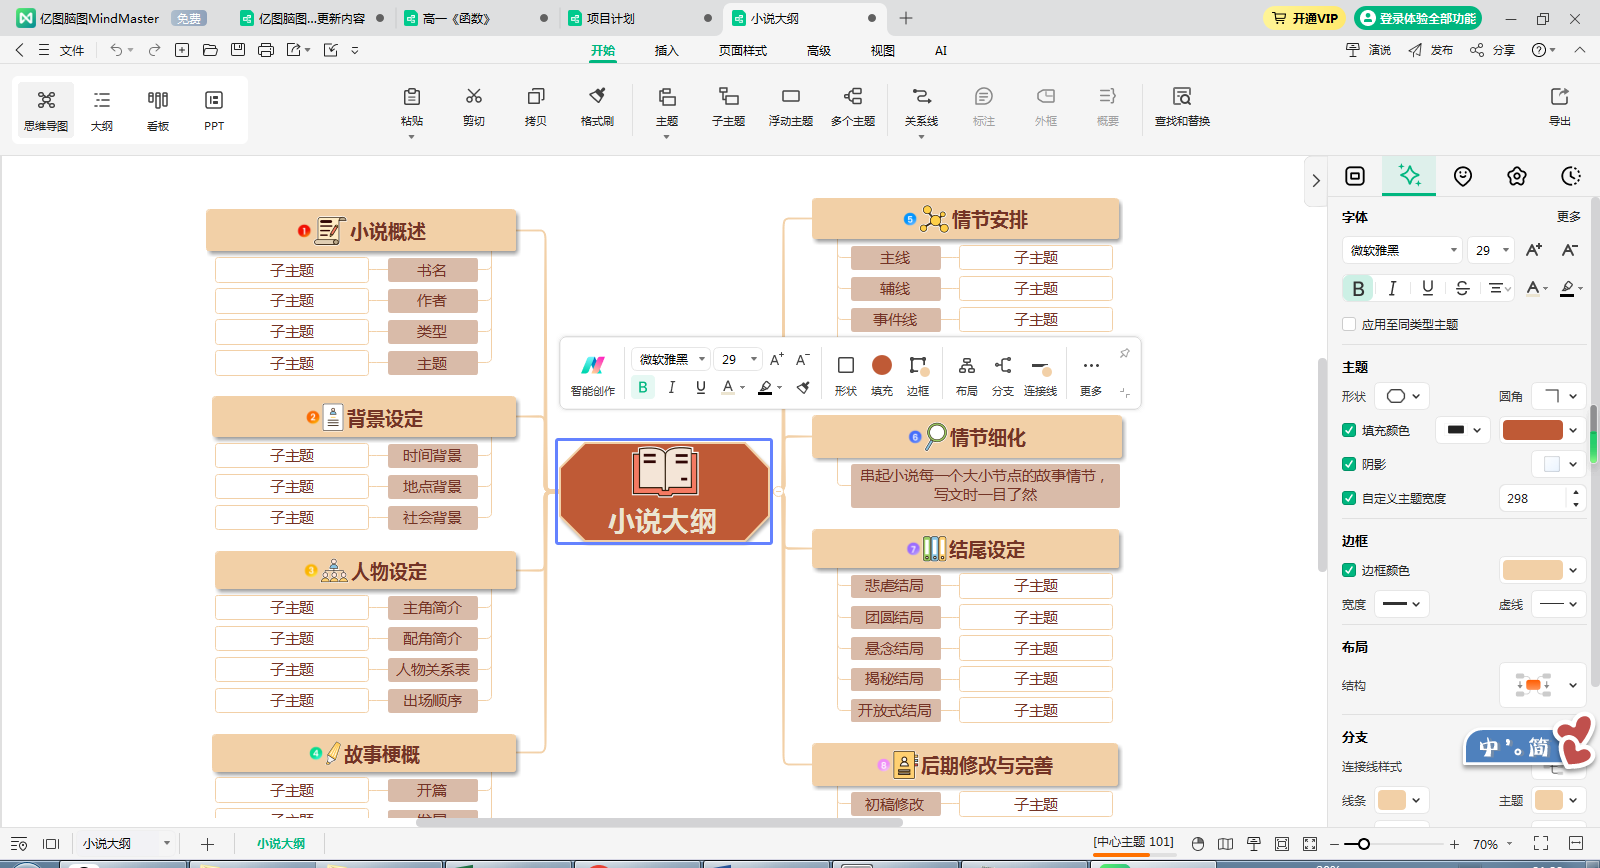
Task: Pick the beige border color swatch
Action: [1532, 570]
